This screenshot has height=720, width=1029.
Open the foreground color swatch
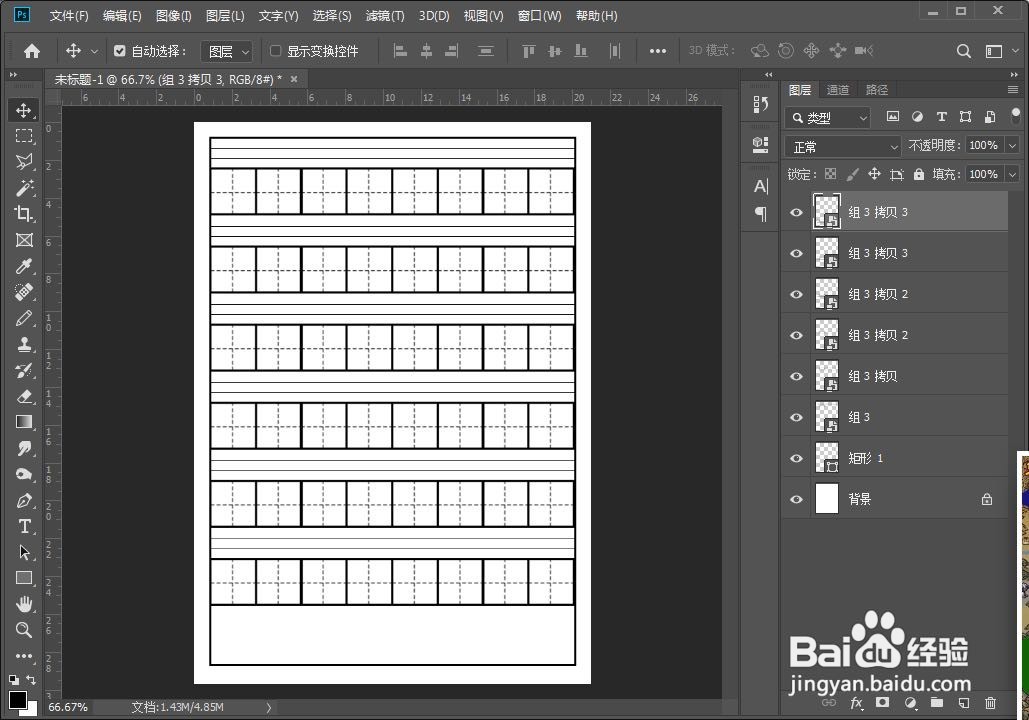click(x=17, y=700)
